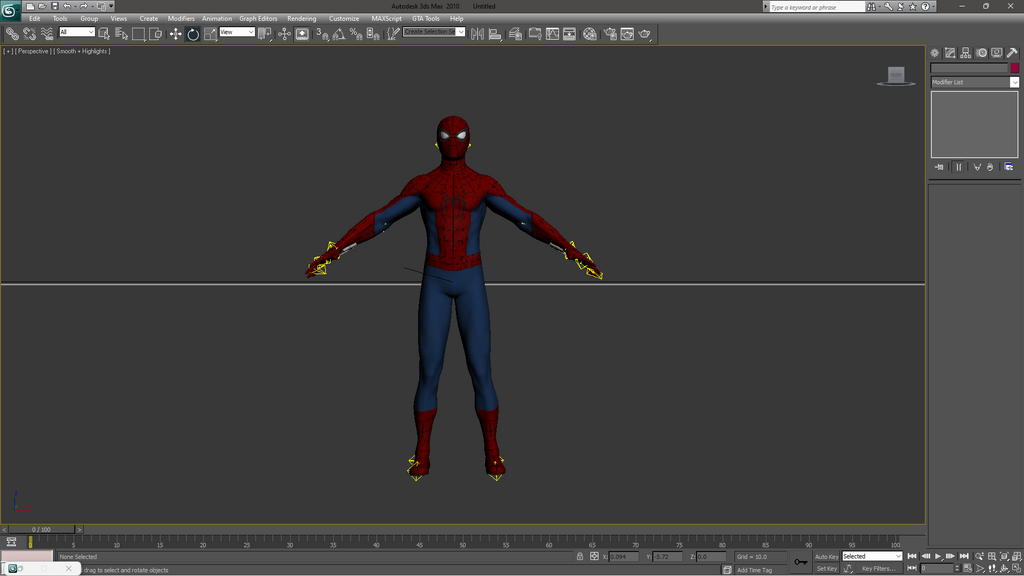Open the Utilities hammer panel
The image size is (1024, 576).
[1012, 53]
